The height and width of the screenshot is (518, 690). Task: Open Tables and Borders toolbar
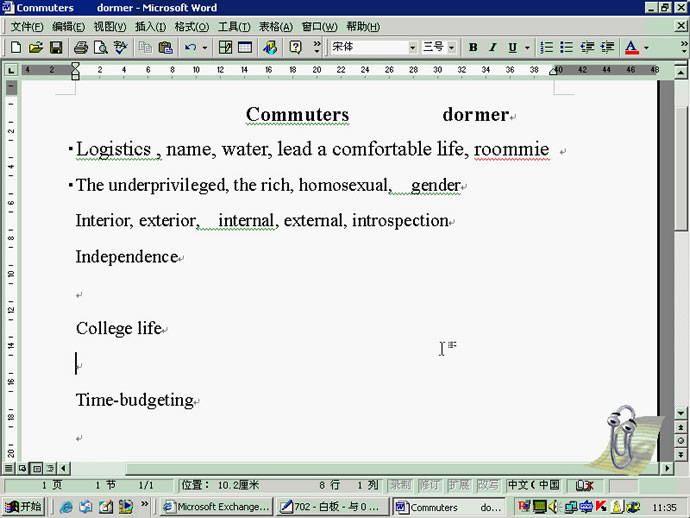[225, 47]
